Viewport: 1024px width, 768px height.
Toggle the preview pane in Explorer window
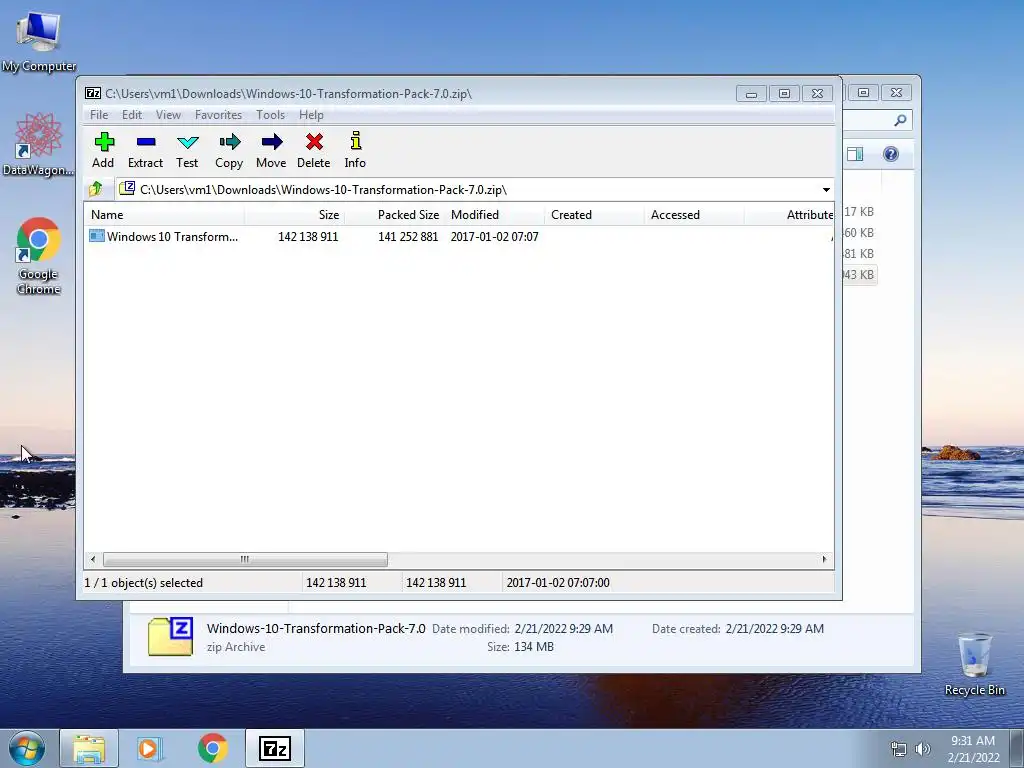(855, 154)
